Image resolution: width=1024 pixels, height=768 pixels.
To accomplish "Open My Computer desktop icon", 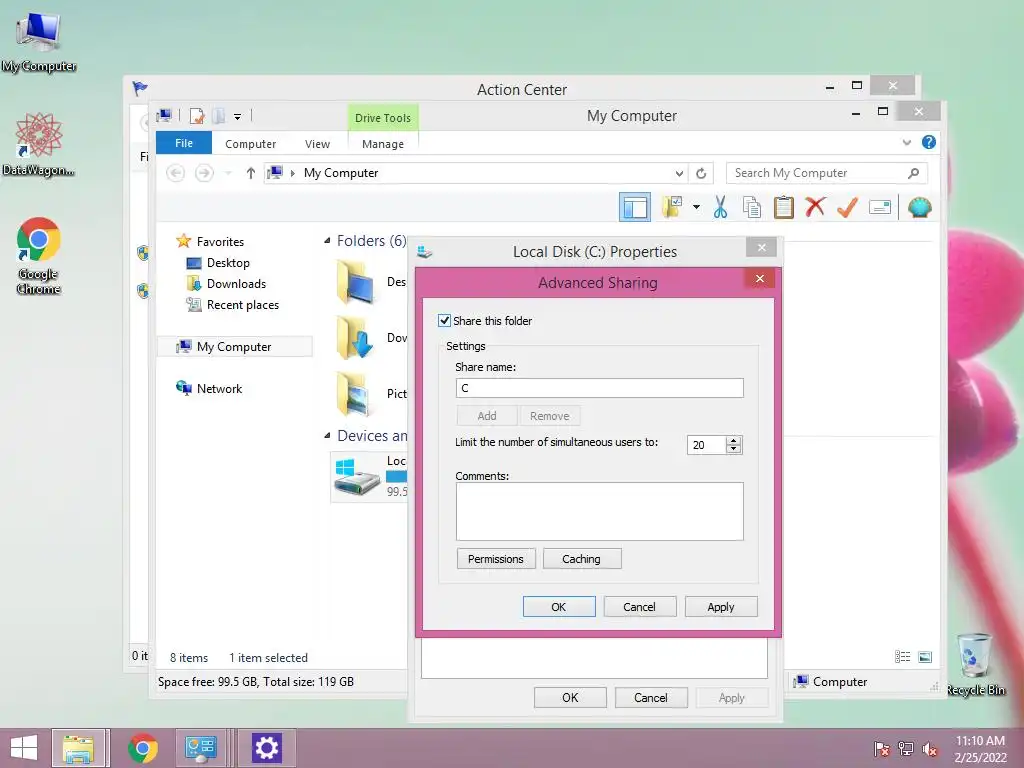I will pyautogui.click(x=39, y=42).
